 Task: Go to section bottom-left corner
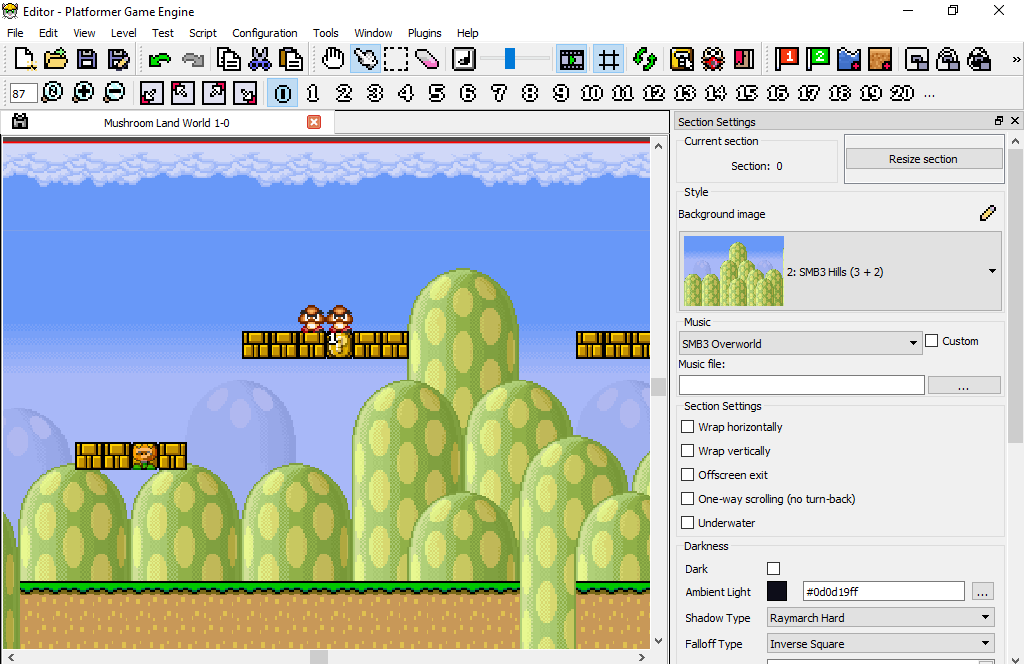pyautogui.click(x=151, y=93)
